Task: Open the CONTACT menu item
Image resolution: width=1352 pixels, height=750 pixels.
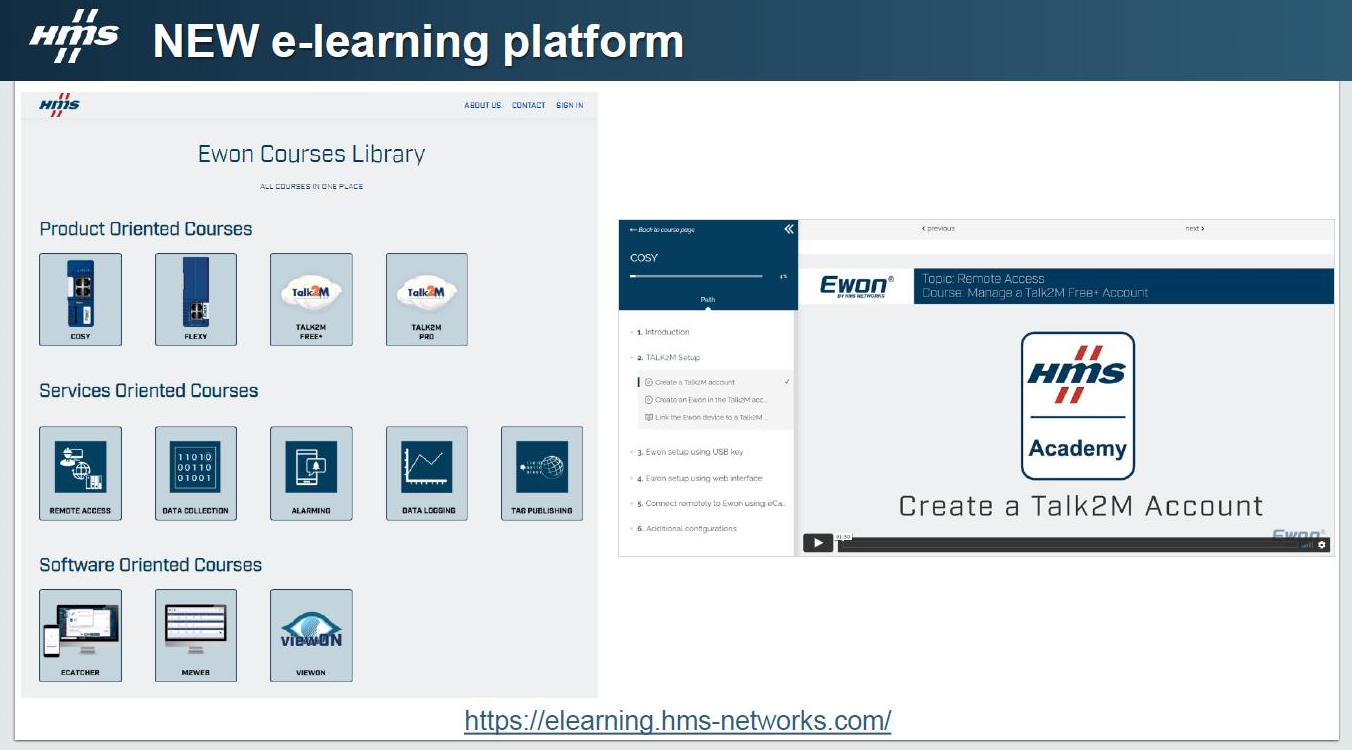Action: [x=527, y=105]
